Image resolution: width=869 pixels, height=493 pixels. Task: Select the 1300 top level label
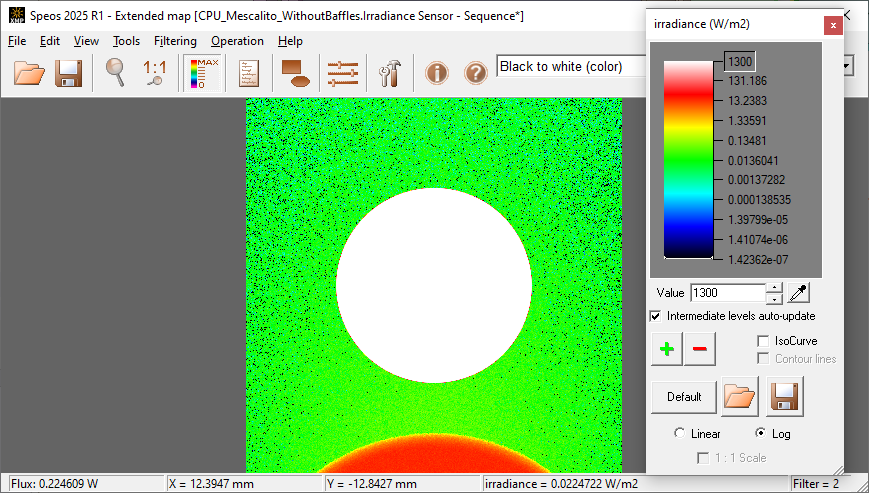click(x=740, y=61)
